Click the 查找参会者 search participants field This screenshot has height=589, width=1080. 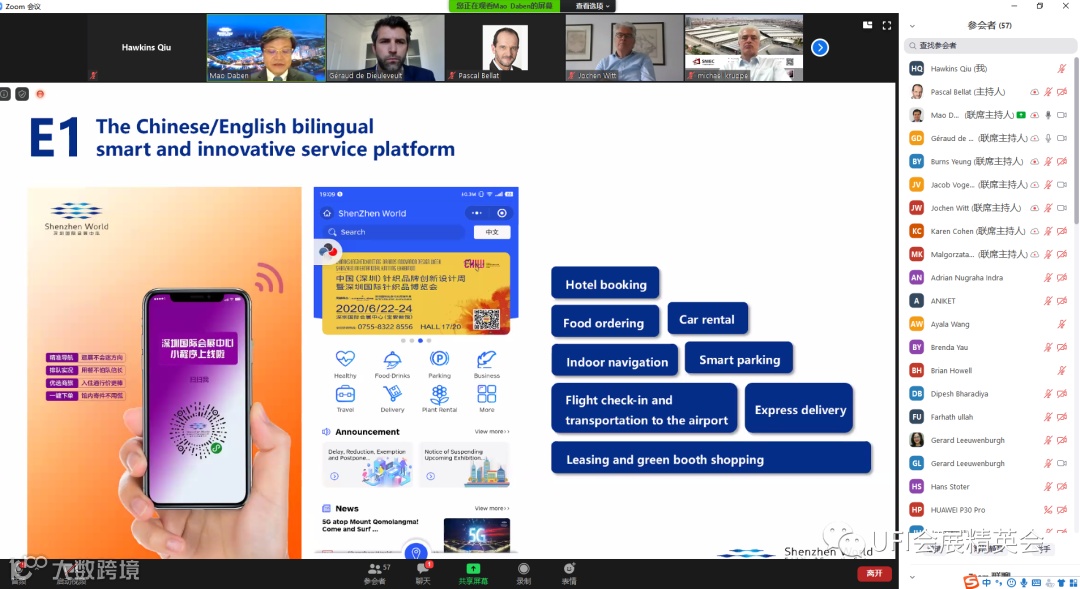pyautogui.click(x=990, y=45)
